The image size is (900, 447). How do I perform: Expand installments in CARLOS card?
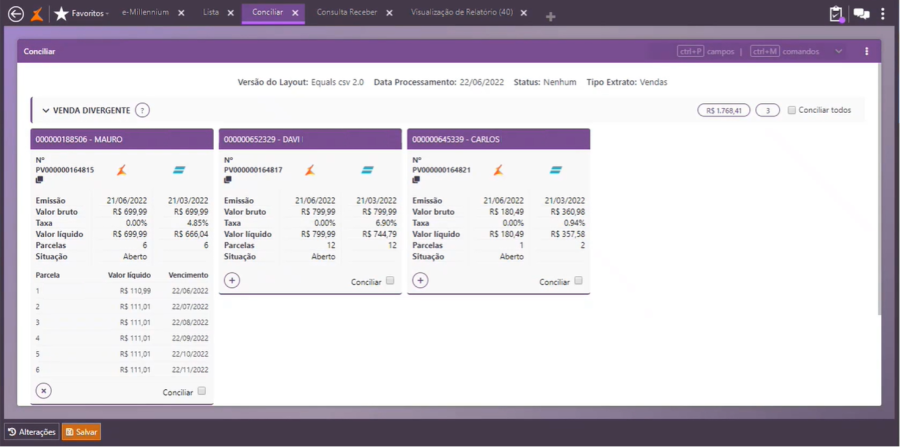point(420,281)
